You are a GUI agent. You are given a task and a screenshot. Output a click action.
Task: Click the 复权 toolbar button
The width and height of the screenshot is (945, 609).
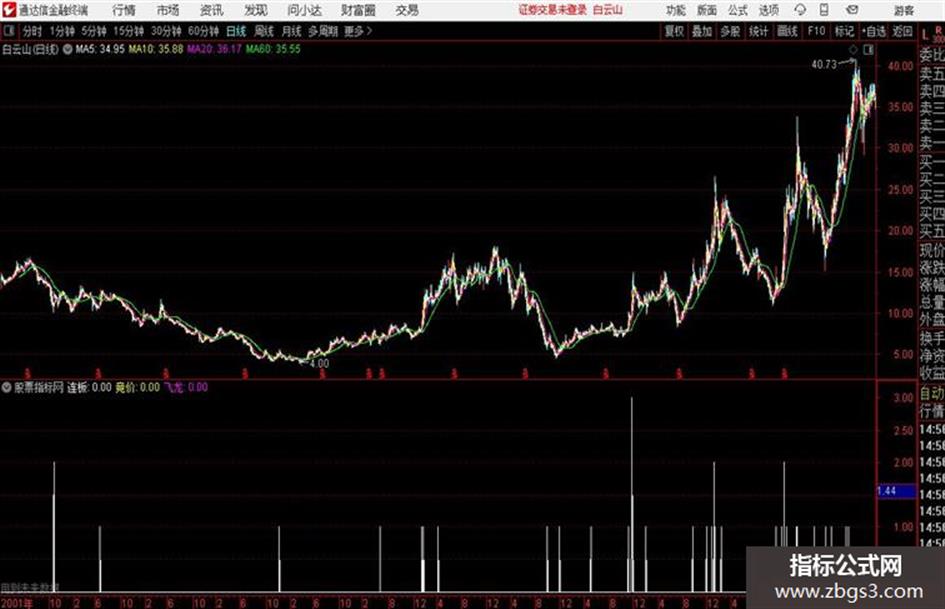[x=674, y=31]
